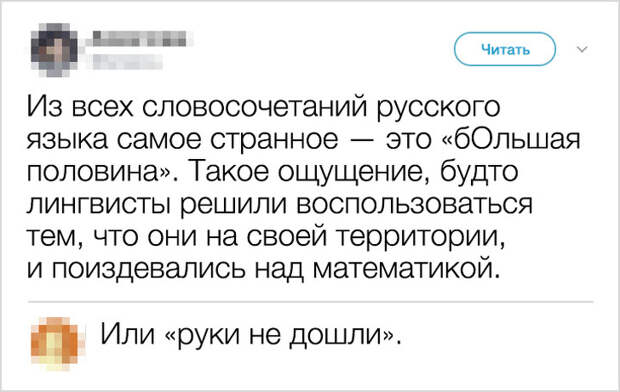Viewport: 620px width, 392px height.
Task: Select the blurred author display name
Action: point(139,38)
